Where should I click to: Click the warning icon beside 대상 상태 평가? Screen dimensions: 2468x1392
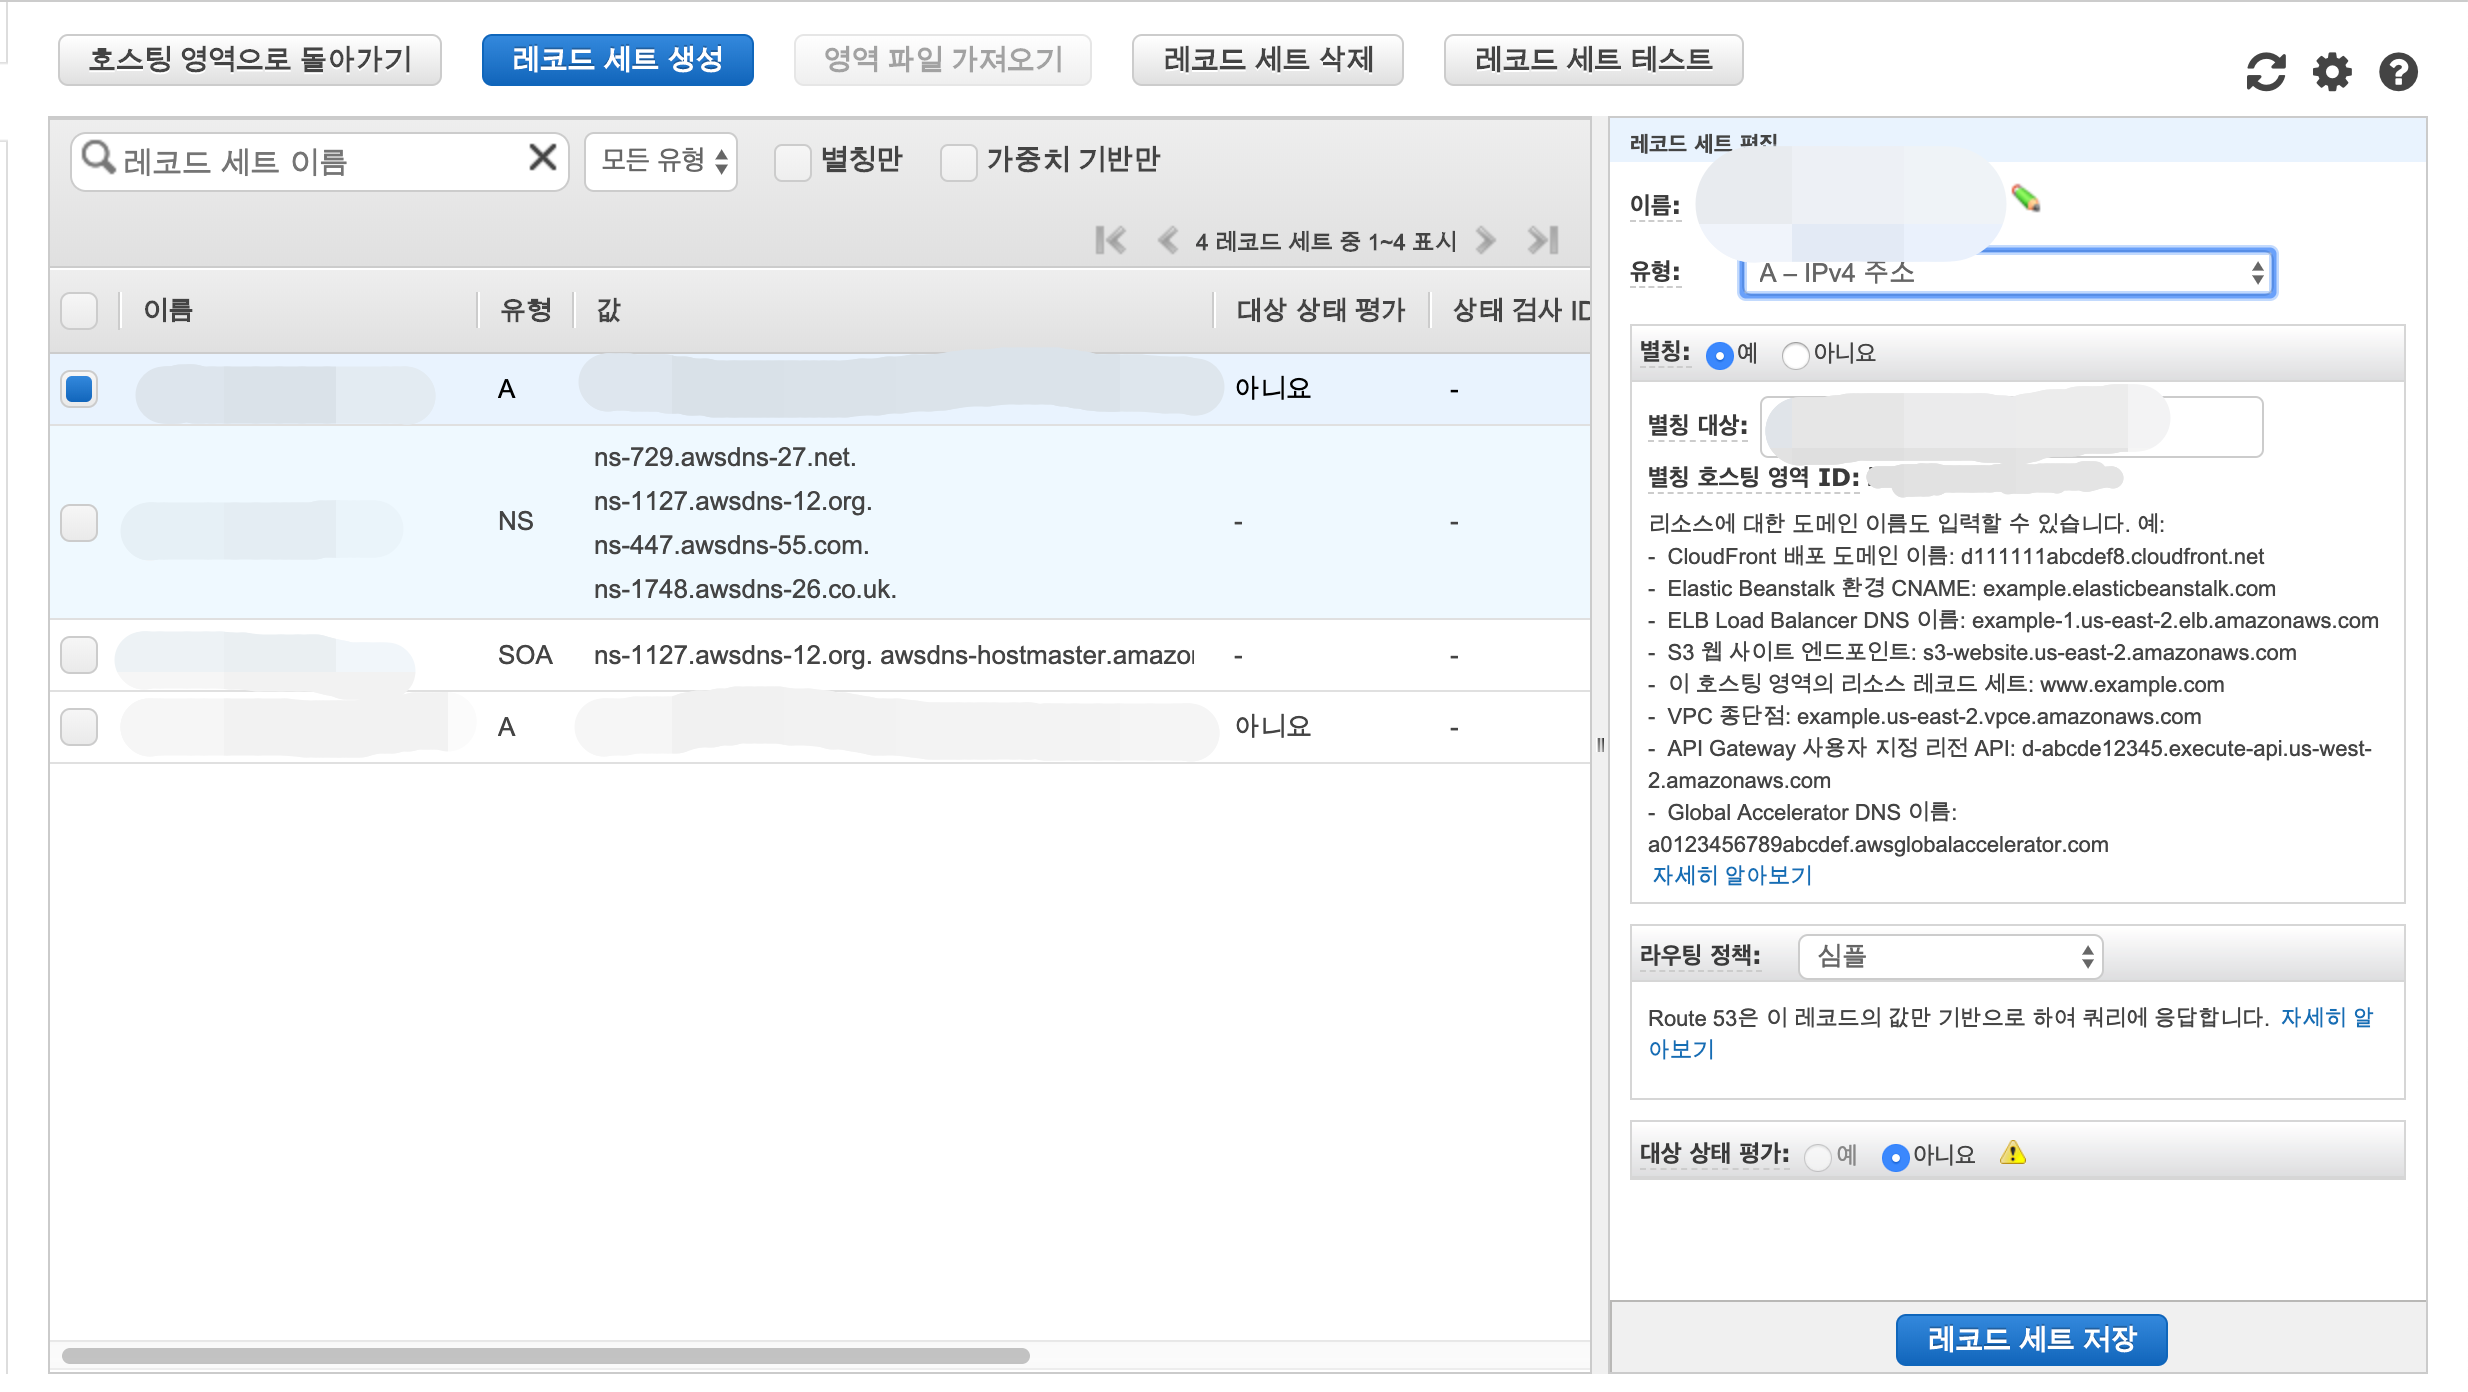click(2012, 1153)
